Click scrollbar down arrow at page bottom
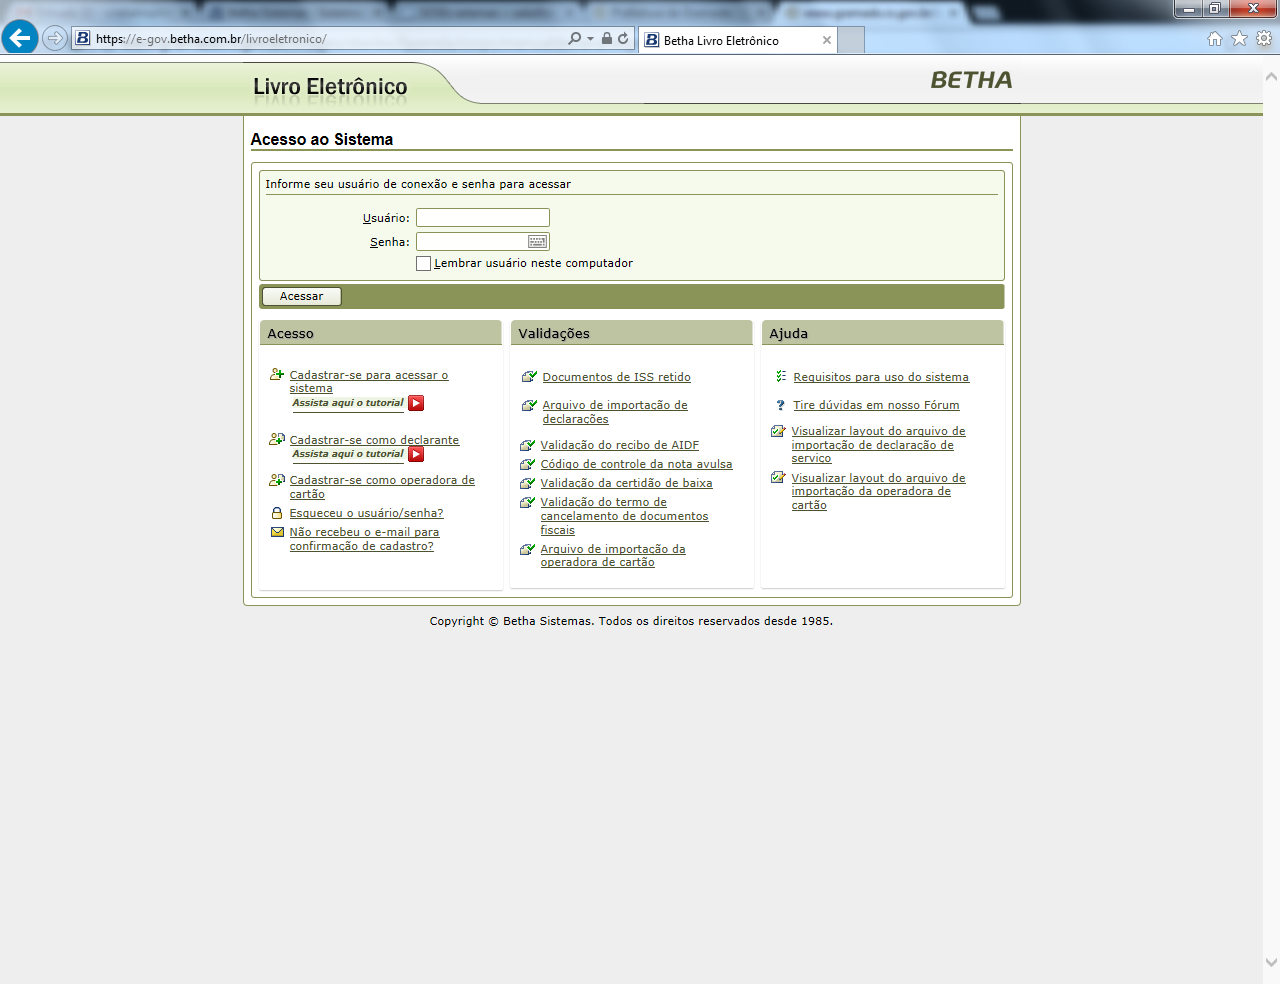 tap(1271, 963)
